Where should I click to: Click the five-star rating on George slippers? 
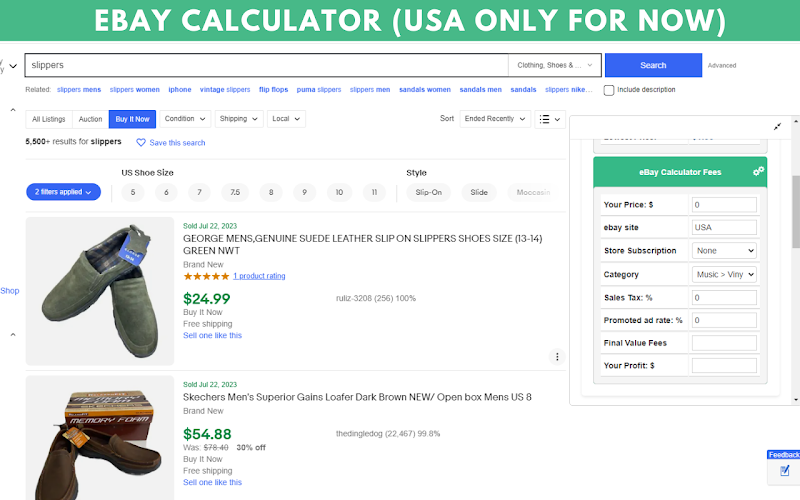click(x=206, y=276)
